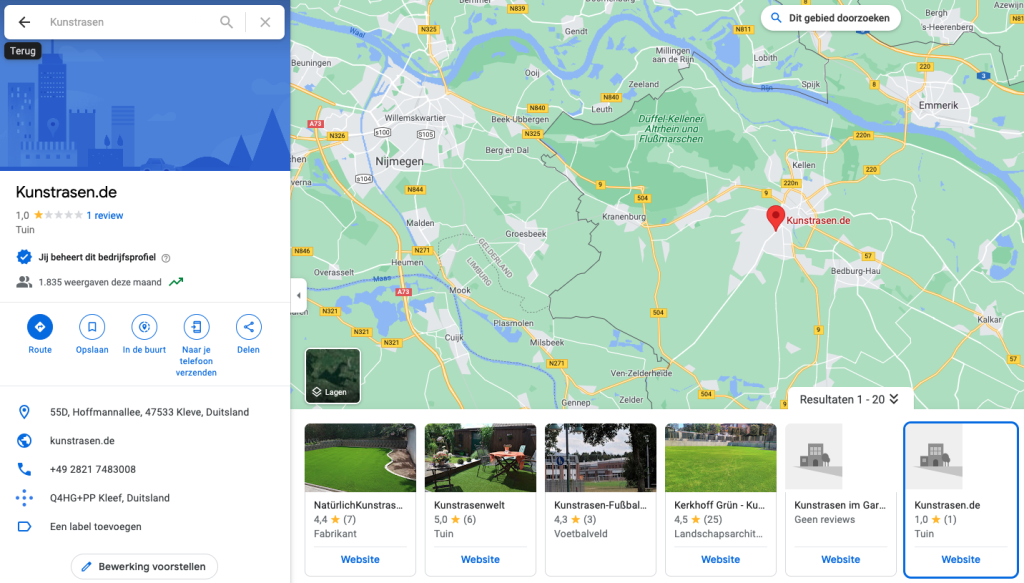
Task: Click the green trend arrow icon
Action: click(x=176, y=282)
